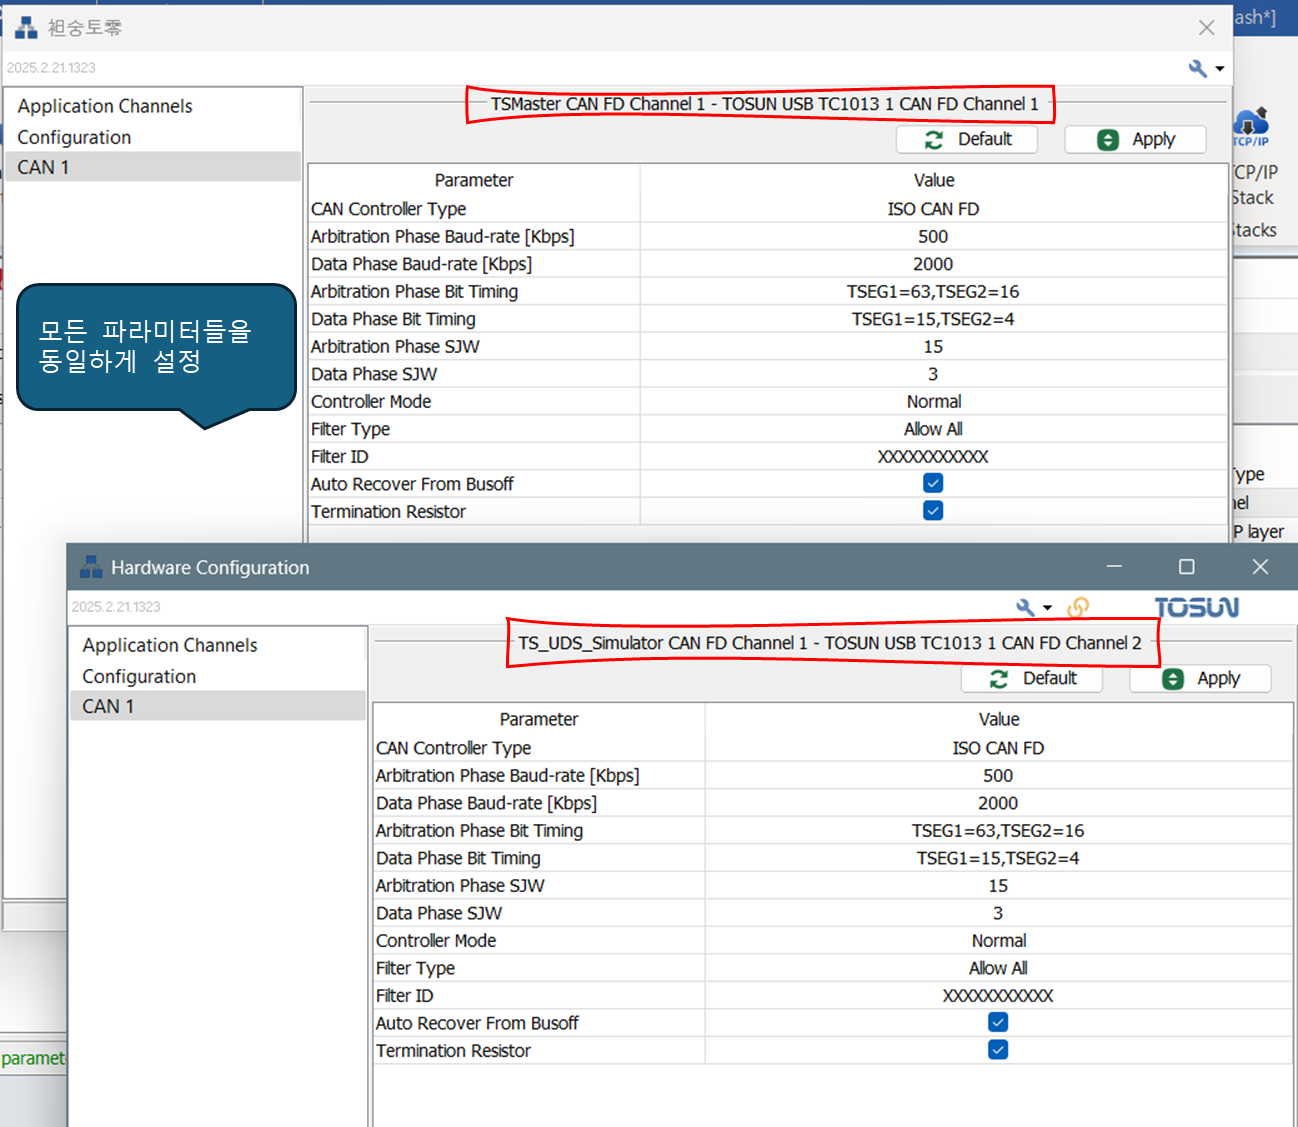Click Arbitration Phase SJW 15 in Hardware Configuration
This screenshot has height=1127, width=1298.
pyautogui.click(x=998, y=885)
